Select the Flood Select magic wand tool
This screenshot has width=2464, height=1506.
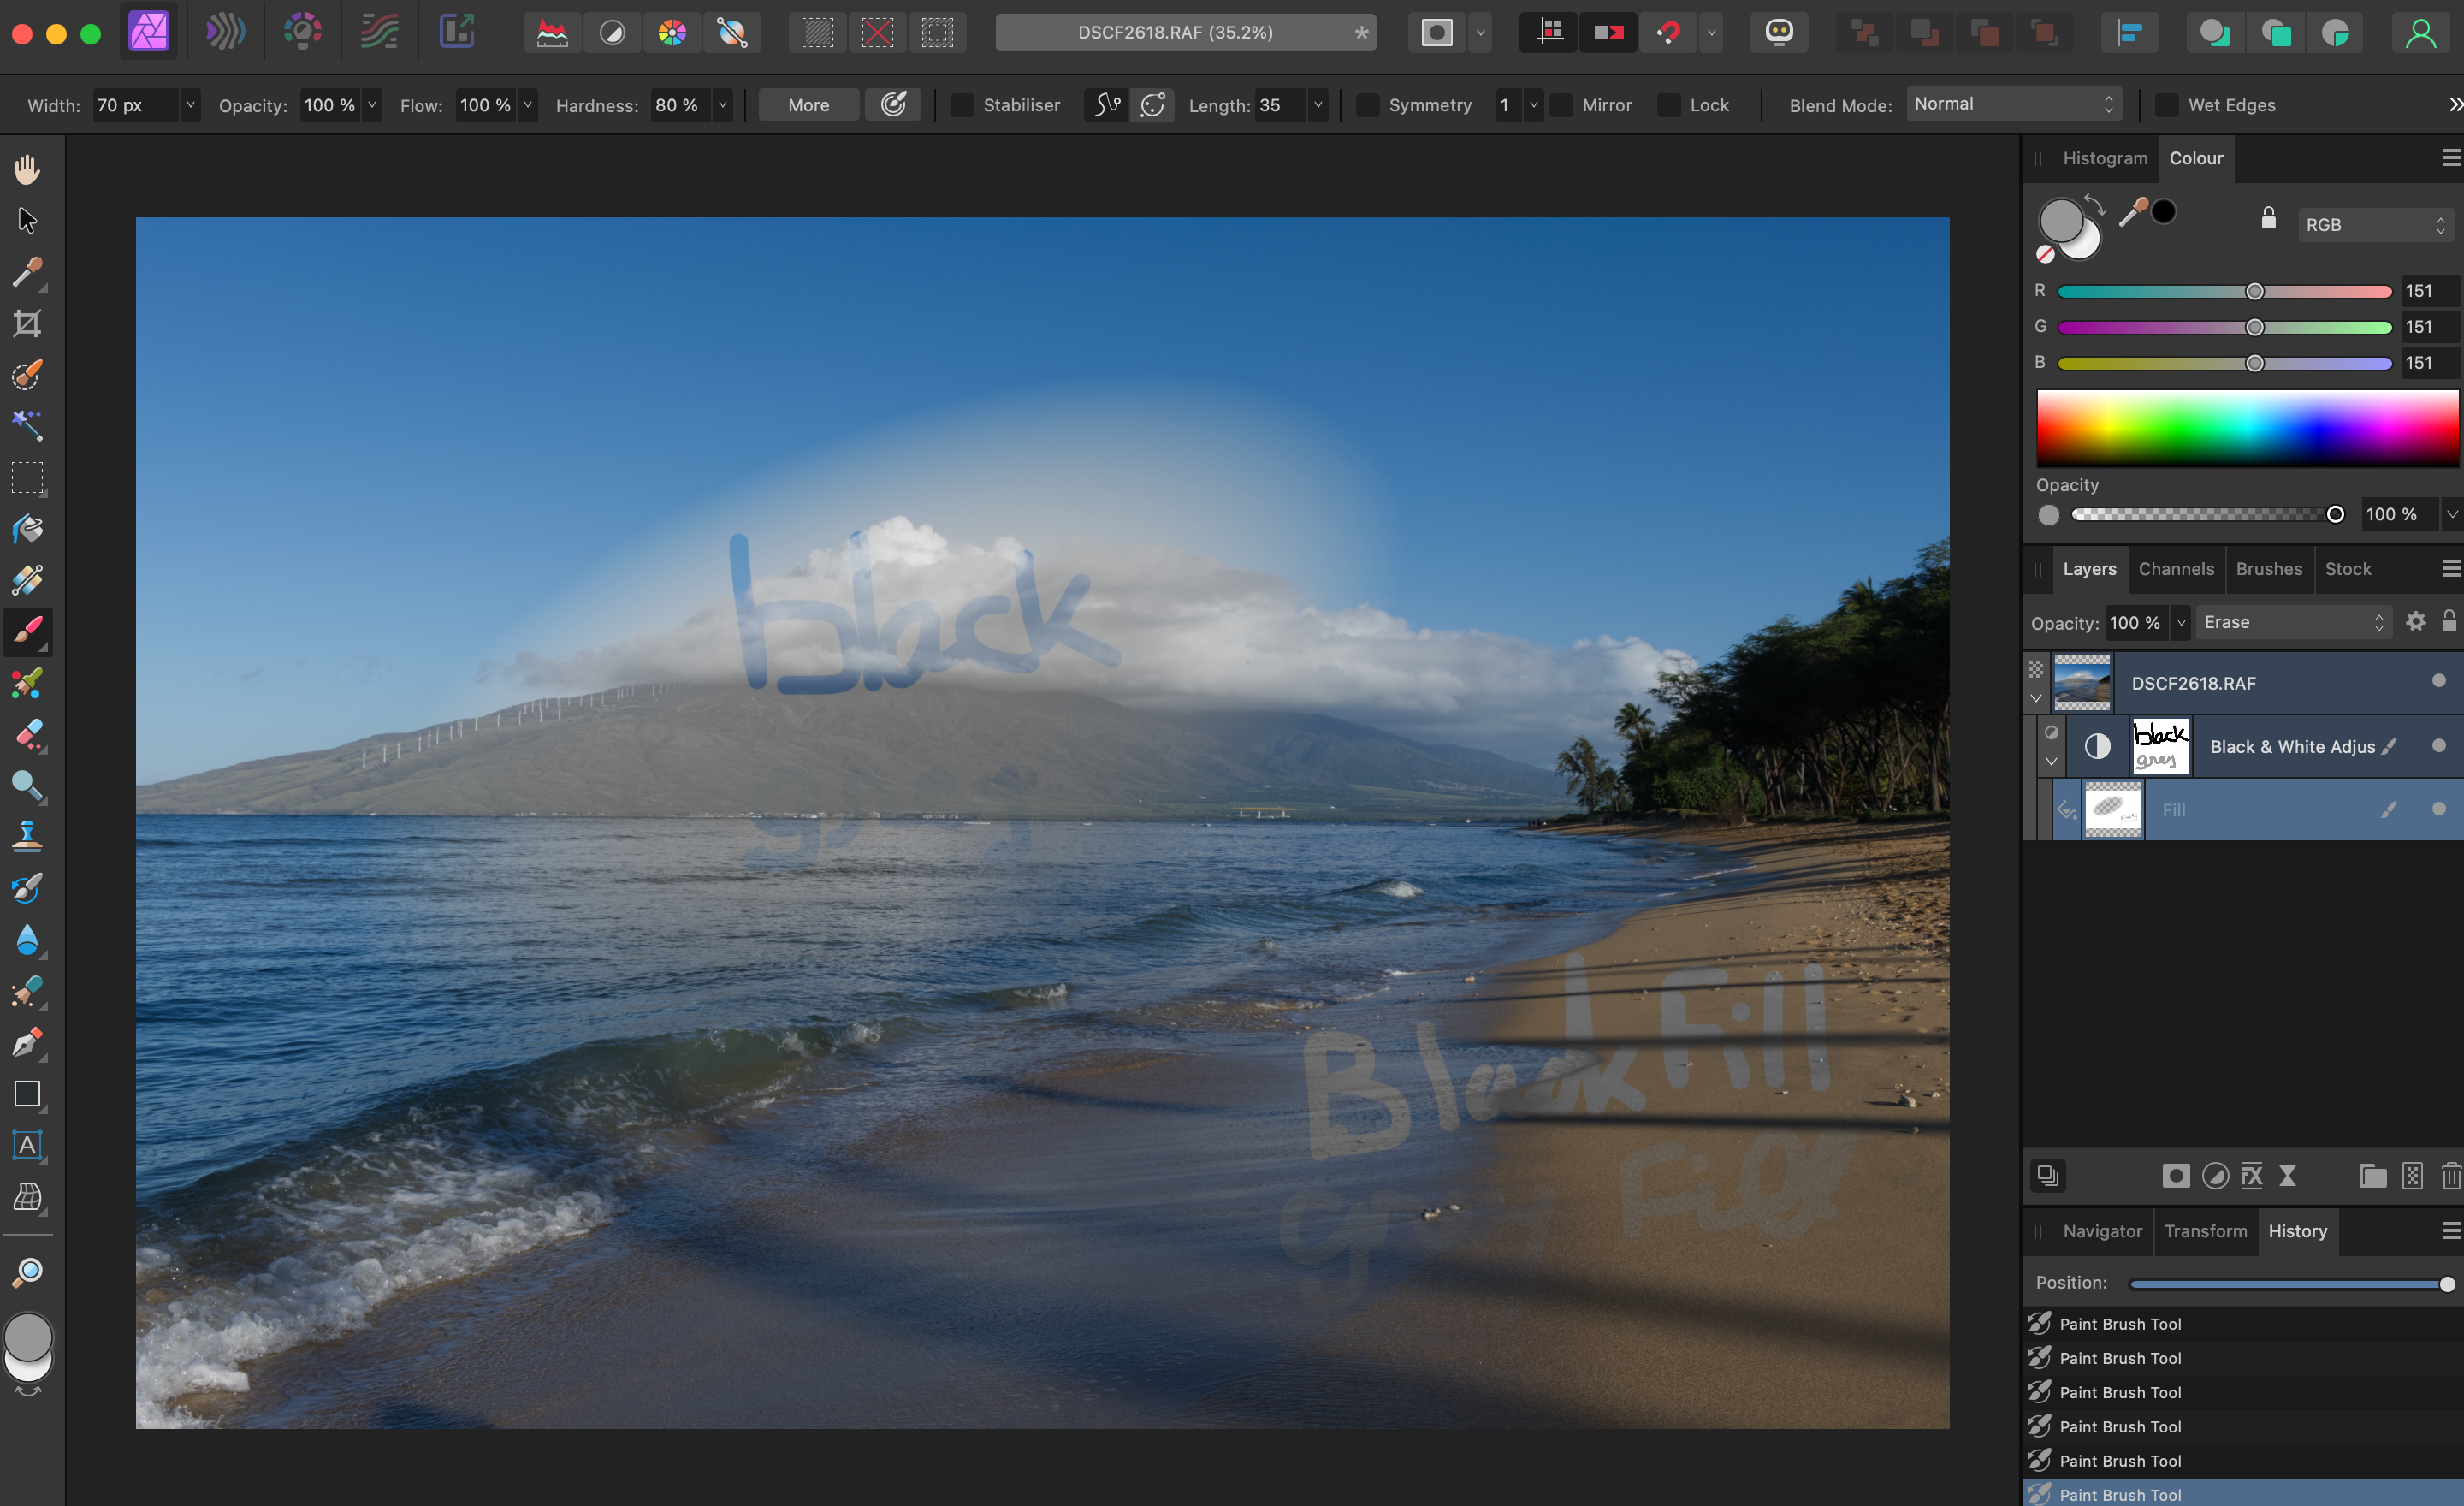tap(27, 426)
